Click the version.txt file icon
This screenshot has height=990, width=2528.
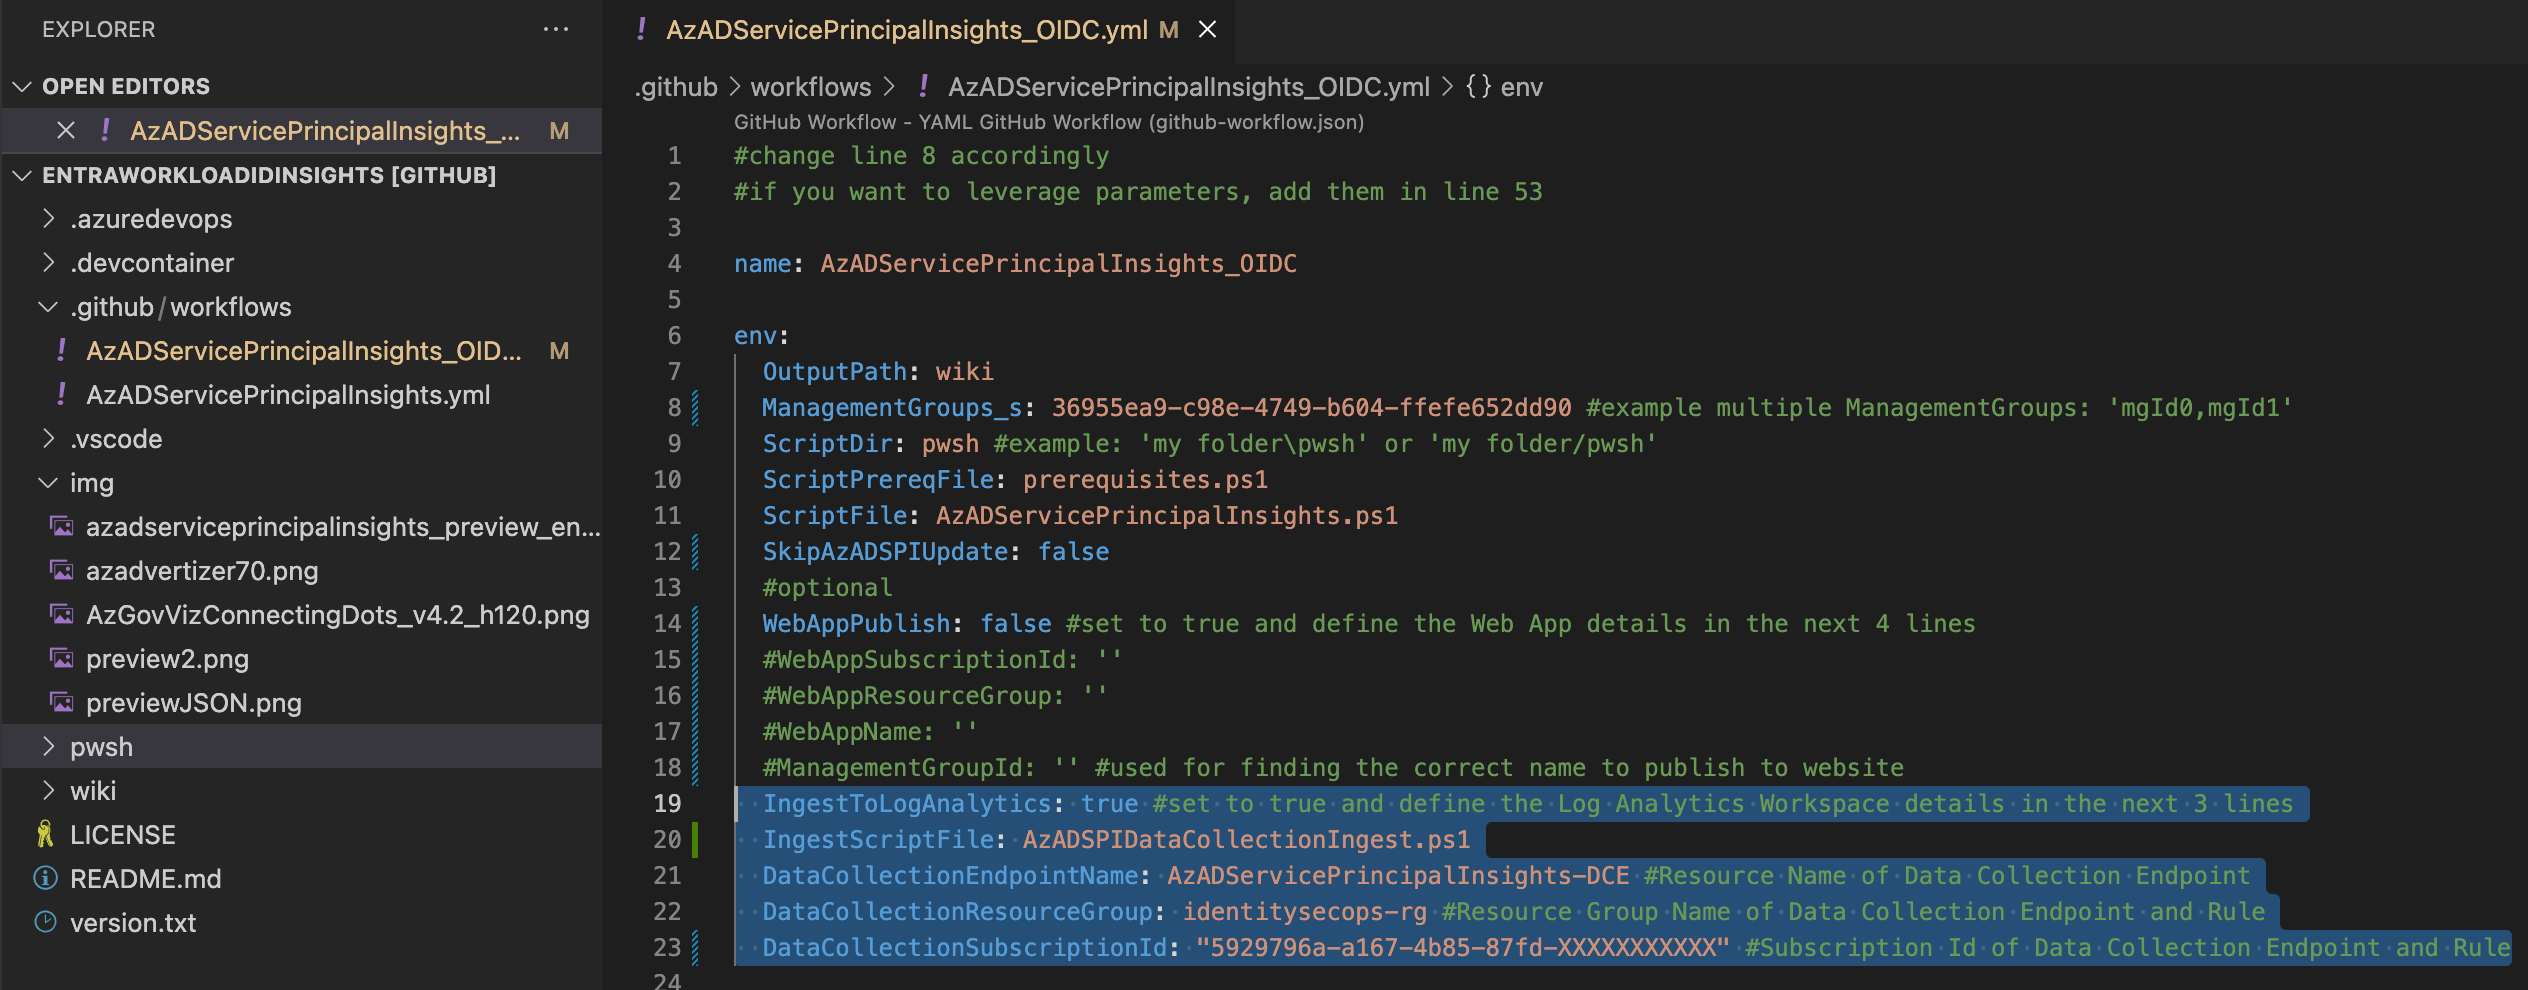coord(45,923)
